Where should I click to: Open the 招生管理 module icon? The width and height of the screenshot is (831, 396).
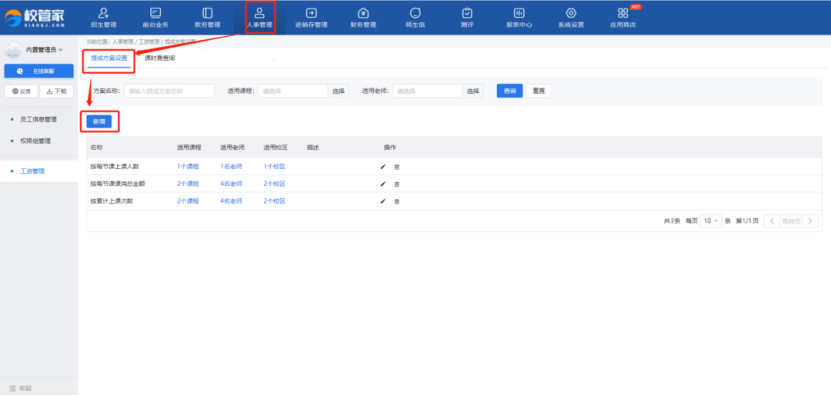click(104, 13)
